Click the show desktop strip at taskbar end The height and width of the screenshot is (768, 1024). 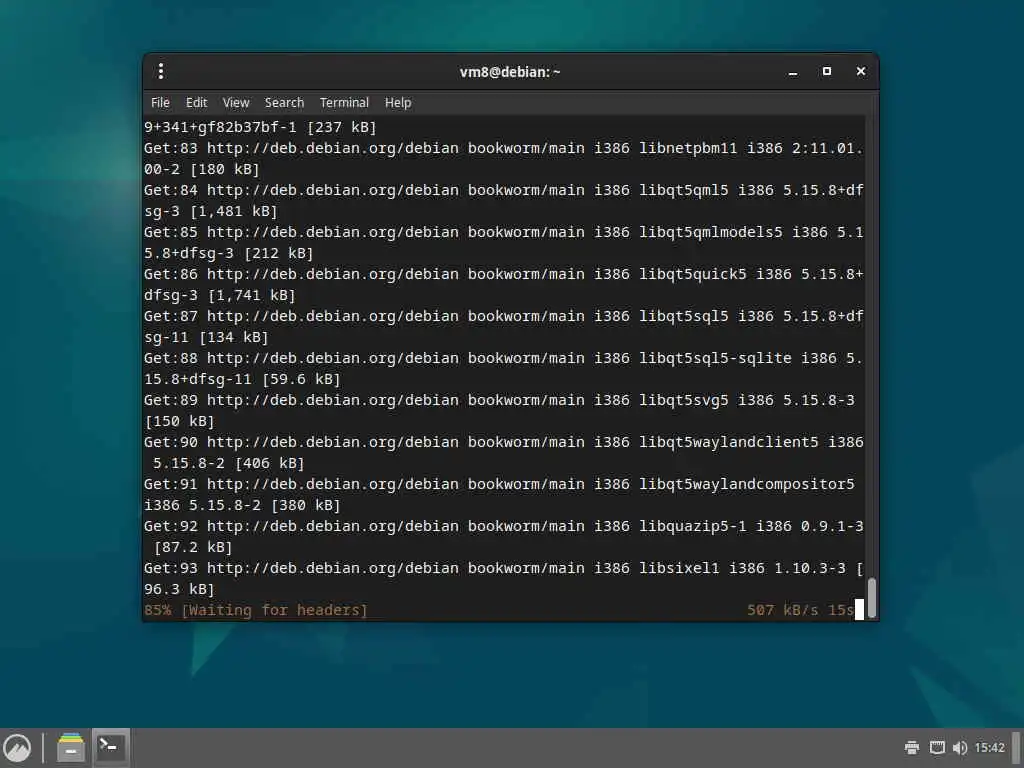1017,748
